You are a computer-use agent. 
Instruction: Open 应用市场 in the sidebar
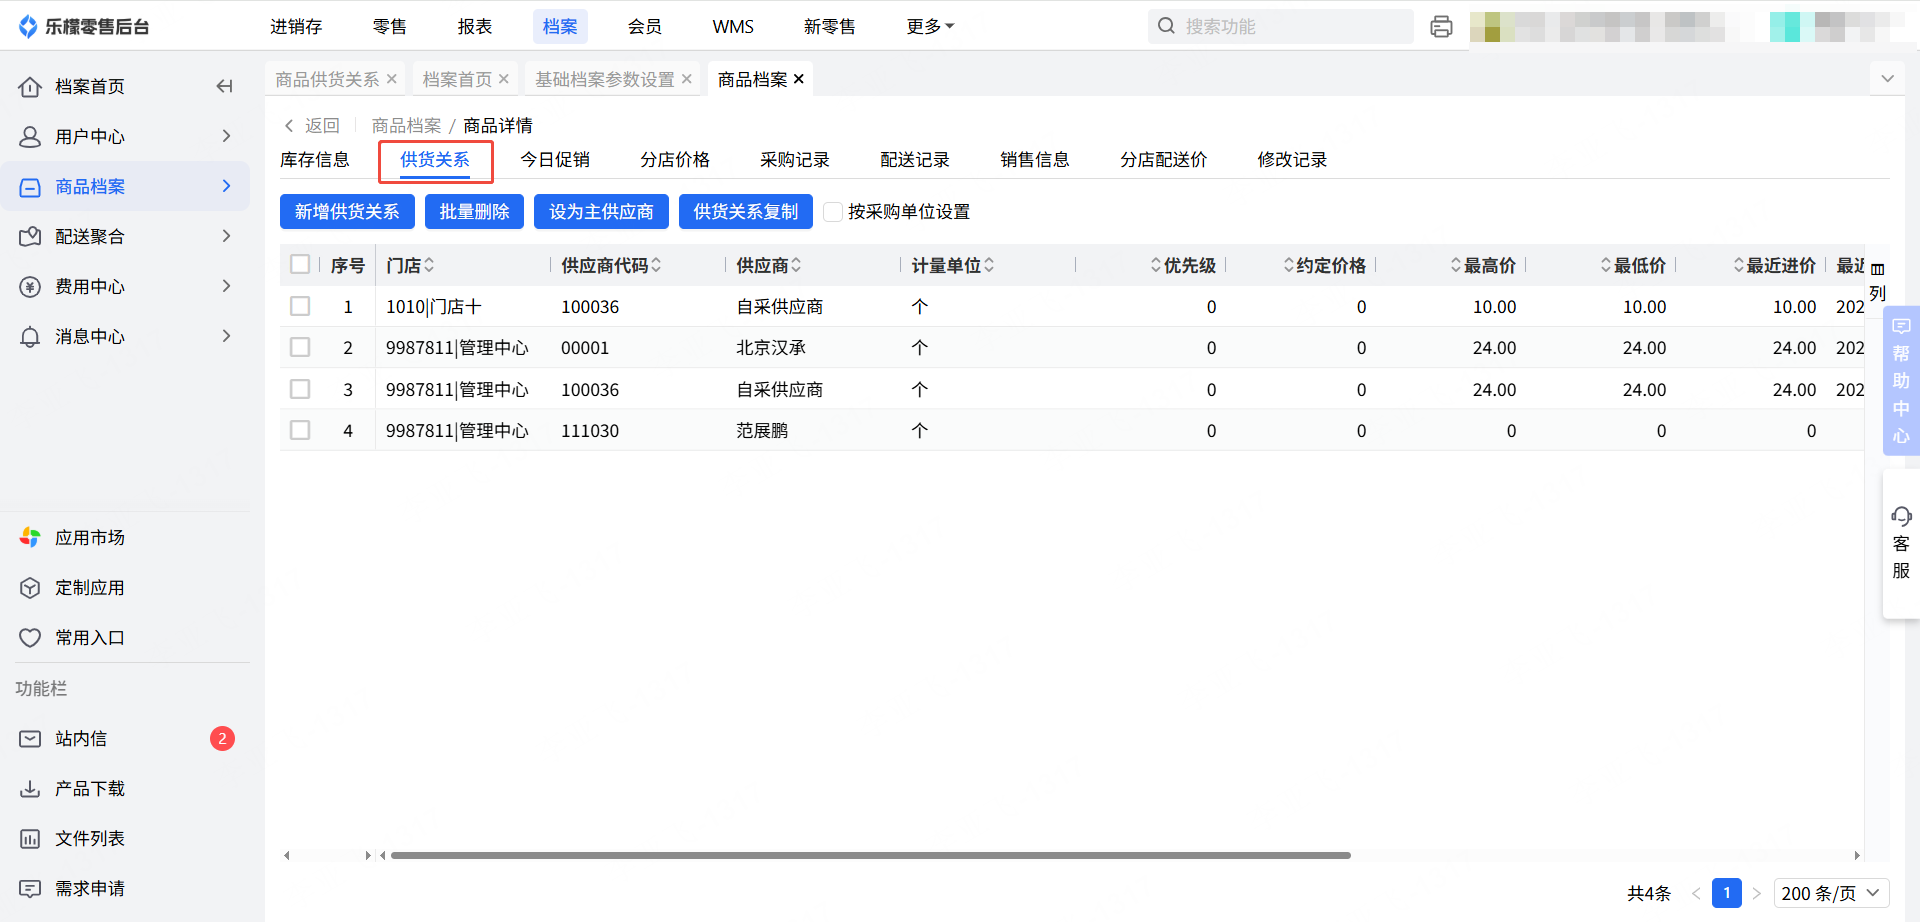click(x=89, y=538)
